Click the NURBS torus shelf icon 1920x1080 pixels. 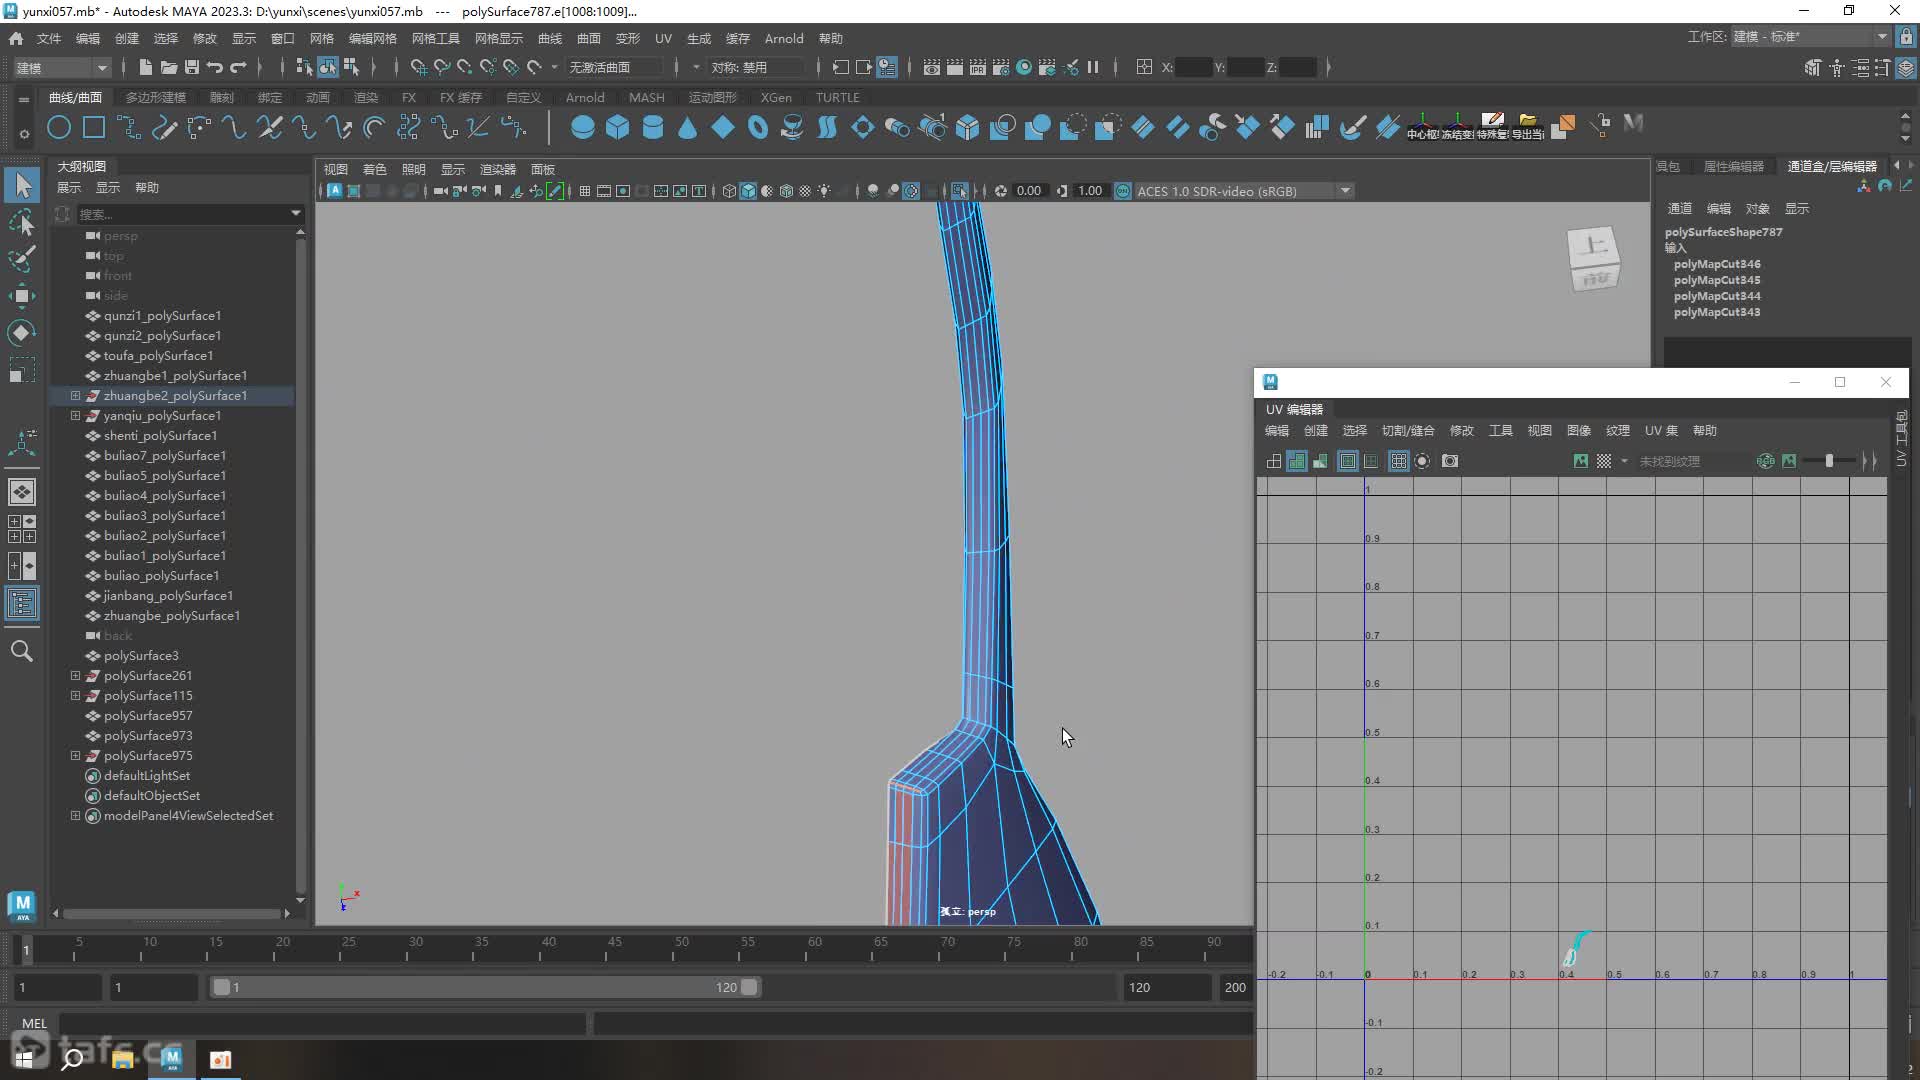point(757,128)
